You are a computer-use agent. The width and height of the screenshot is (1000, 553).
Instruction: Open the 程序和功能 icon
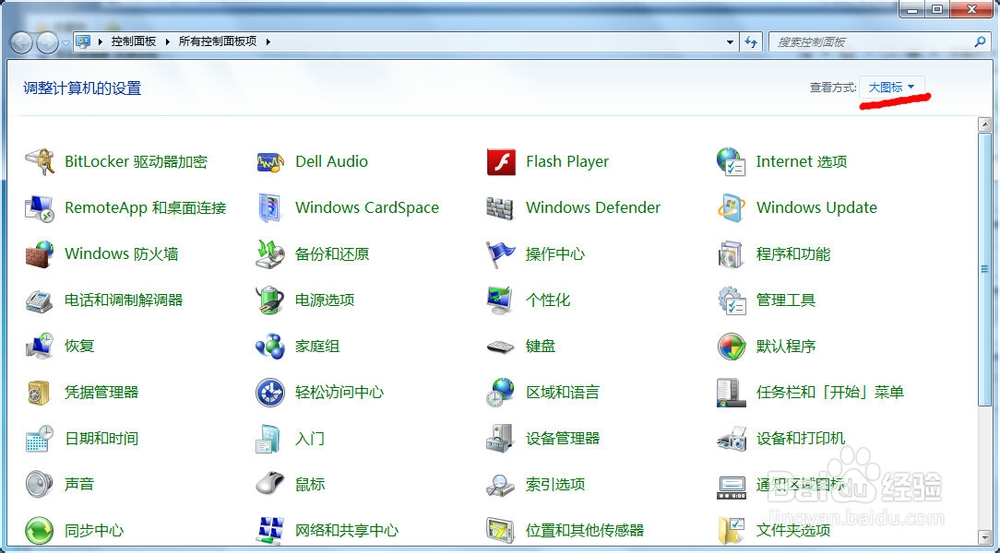pyautogui.click(x=731, y=254)
